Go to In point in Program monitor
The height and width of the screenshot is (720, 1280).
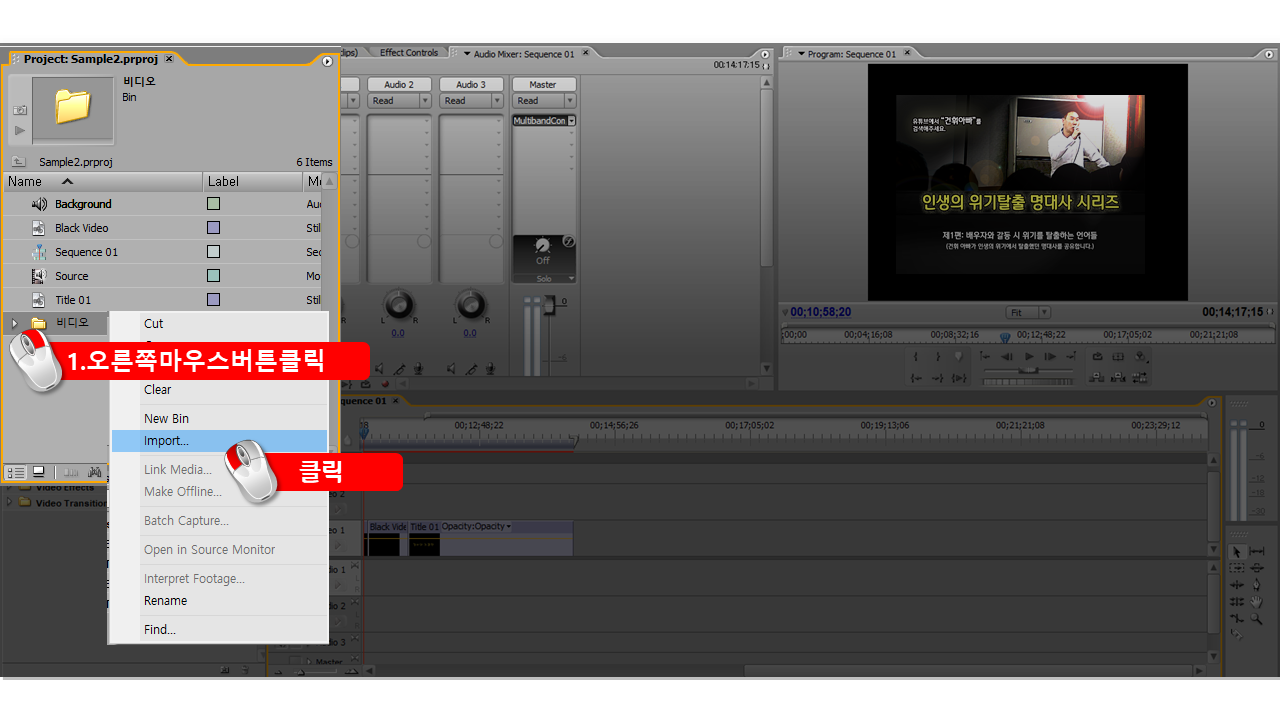[x=916, y=378]
